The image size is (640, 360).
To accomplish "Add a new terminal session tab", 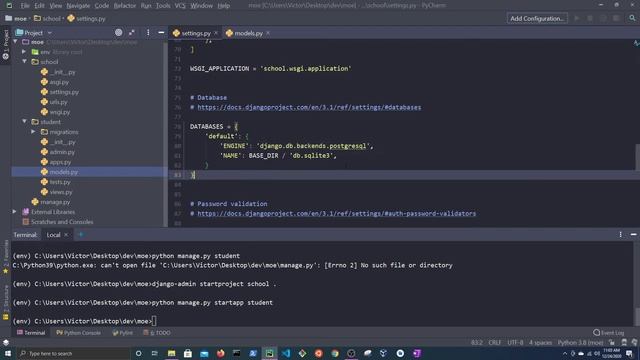I will tap(81, 235).
